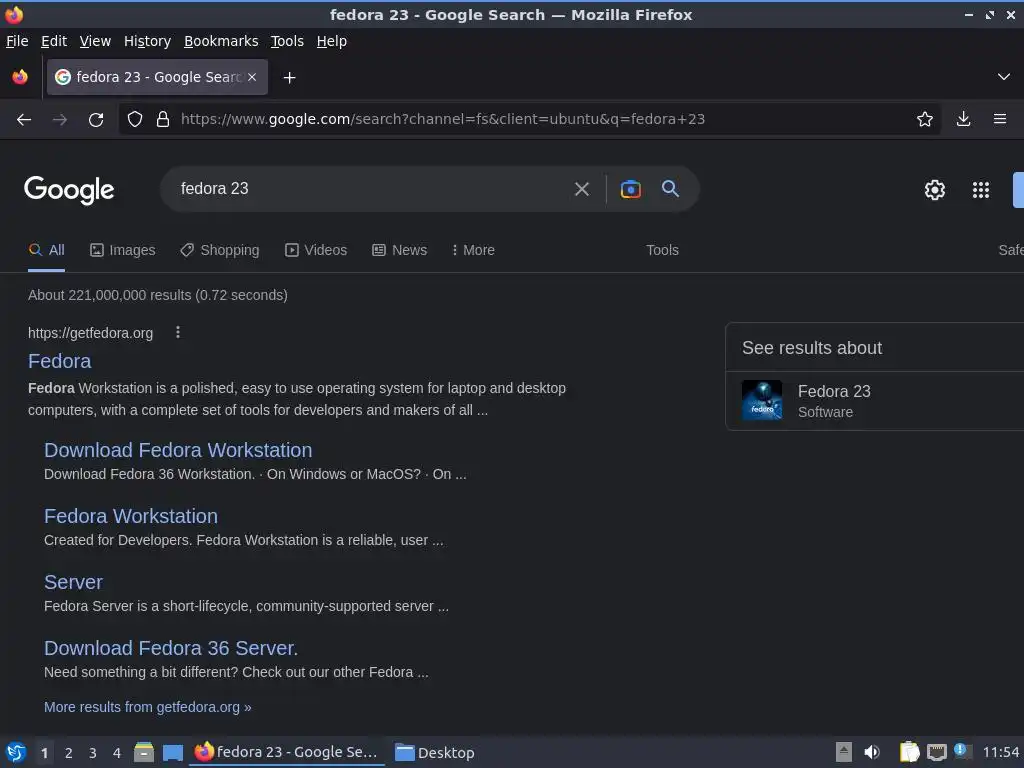Close the fedora 23 tab
1024x768 pixels.
click(x=252, y=77)
